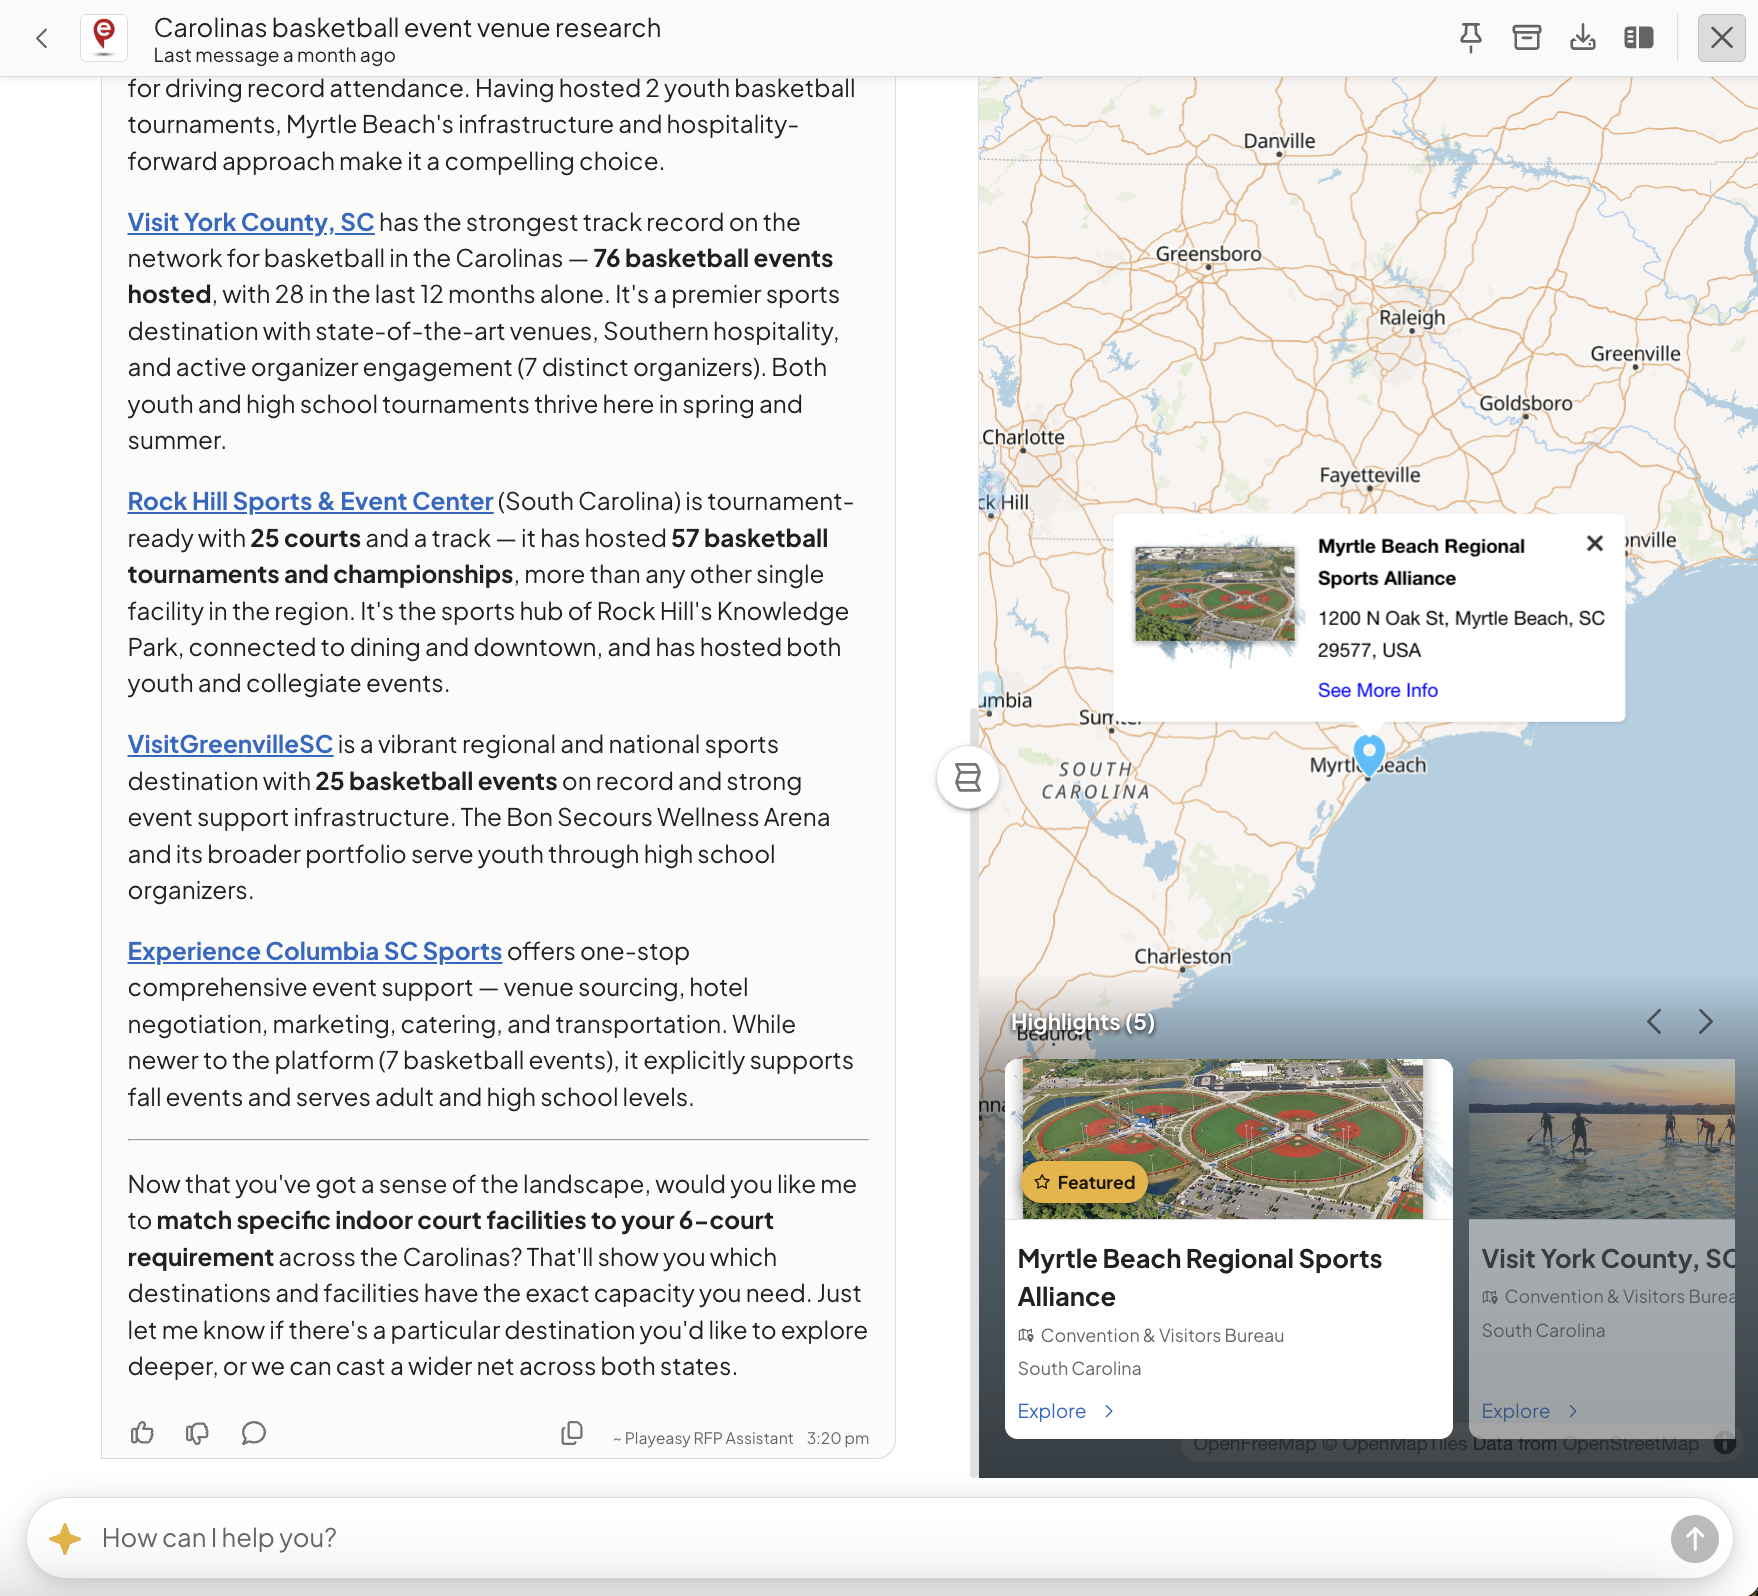Select the Myrtle Beach map pin
The image size is (1758, 1596).
[x=1369, y=756]
